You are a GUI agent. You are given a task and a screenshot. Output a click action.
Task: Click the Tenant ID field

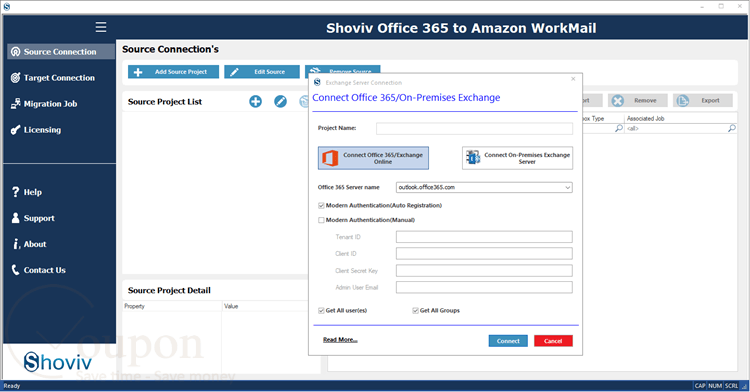point(484,237)
